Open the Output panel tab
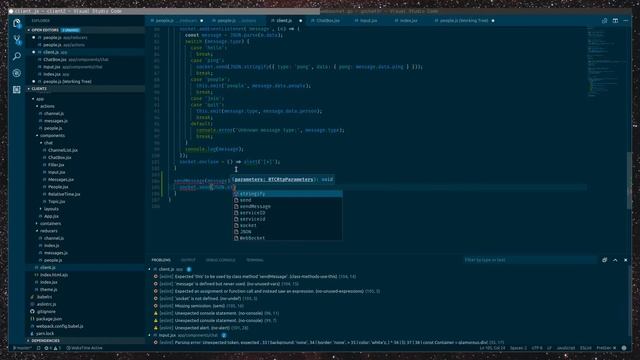Image resolution: width=640 pixels, height=360 pixels. (188, 260)
